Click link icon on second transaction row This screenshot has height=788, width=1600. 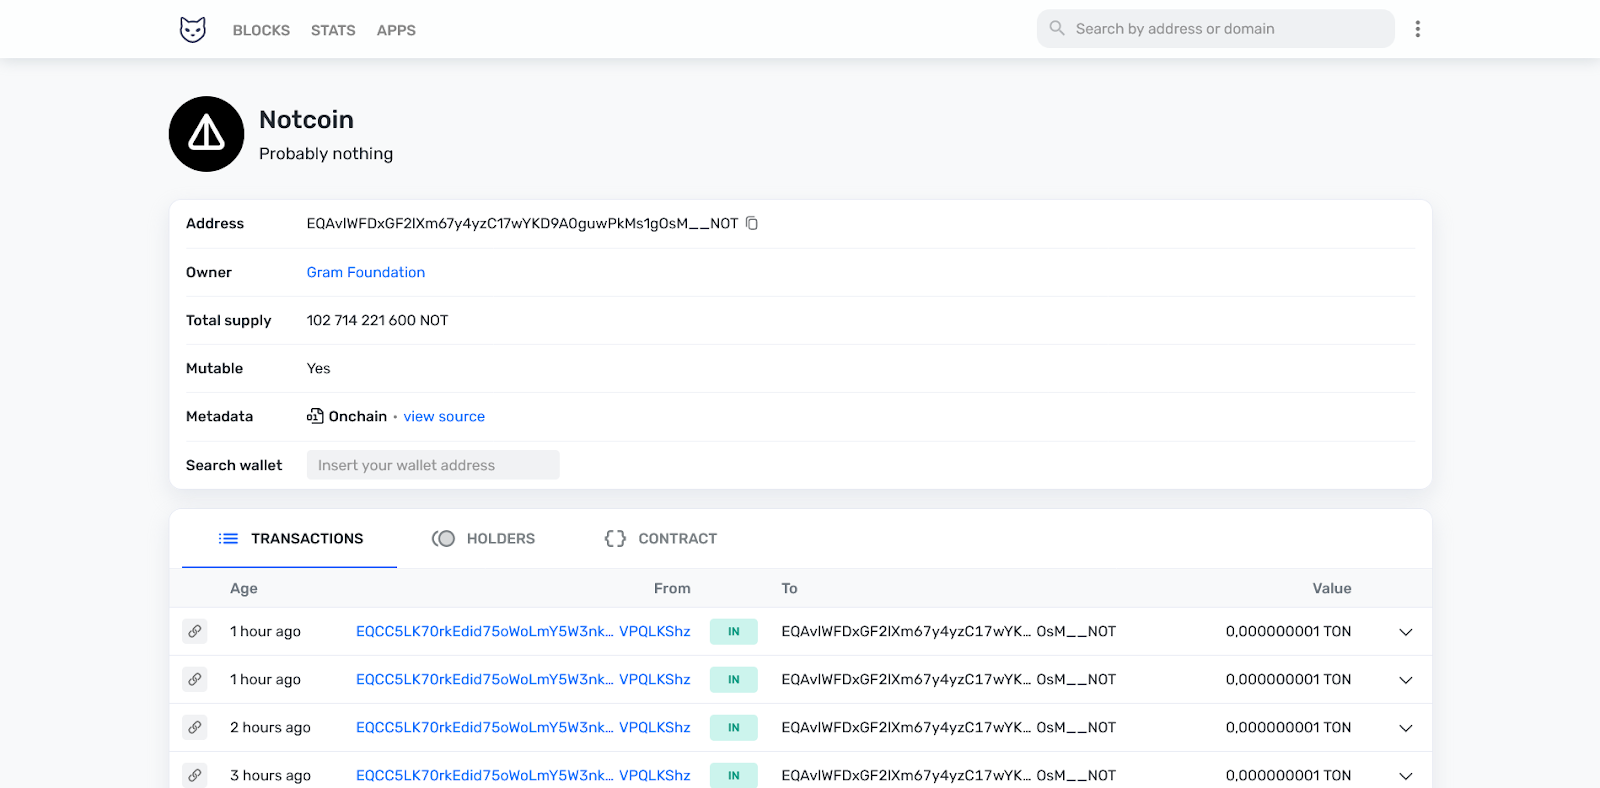(x=195, y=679)
